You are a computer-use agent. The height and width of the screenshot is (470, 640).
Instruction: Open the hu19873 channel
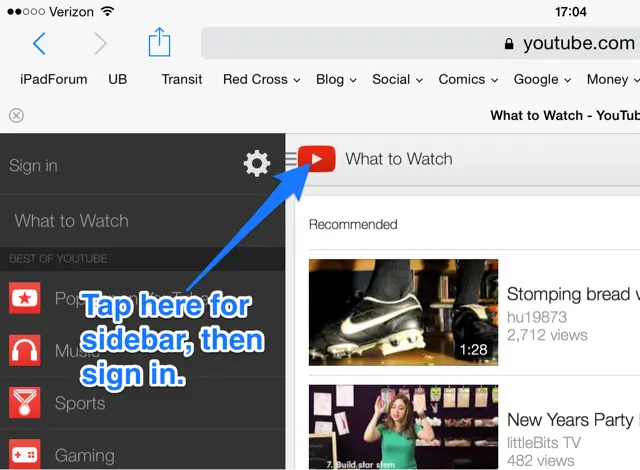[537, 317]
